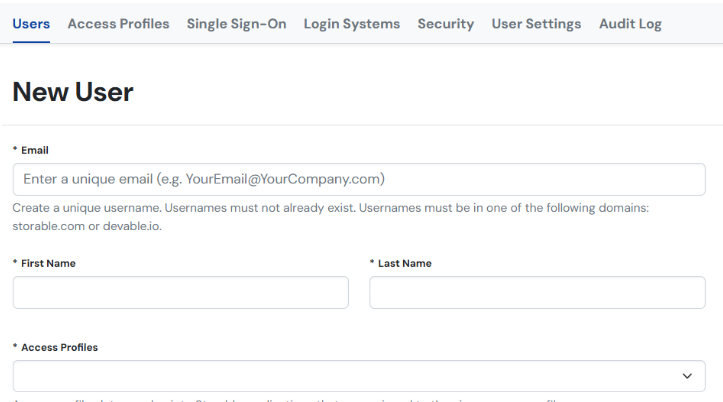Navigate to the User Settings tab
This screenshot has height=402, width=723.
tap(536, 24)
